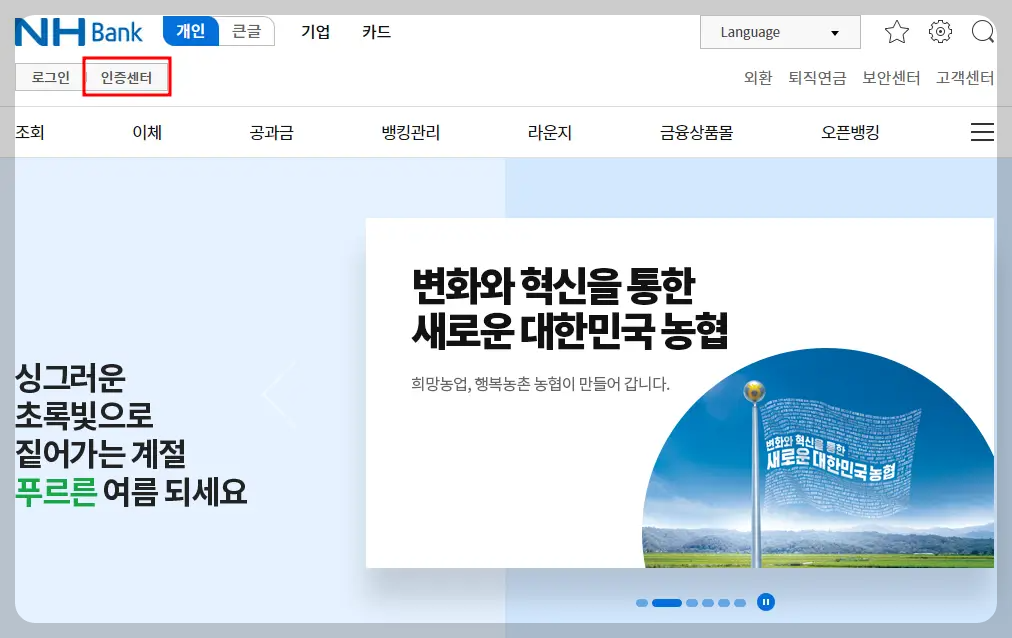Screen dimensions: 1012x638
Task: Go to 고객센터 customer service
Action: 964,77
